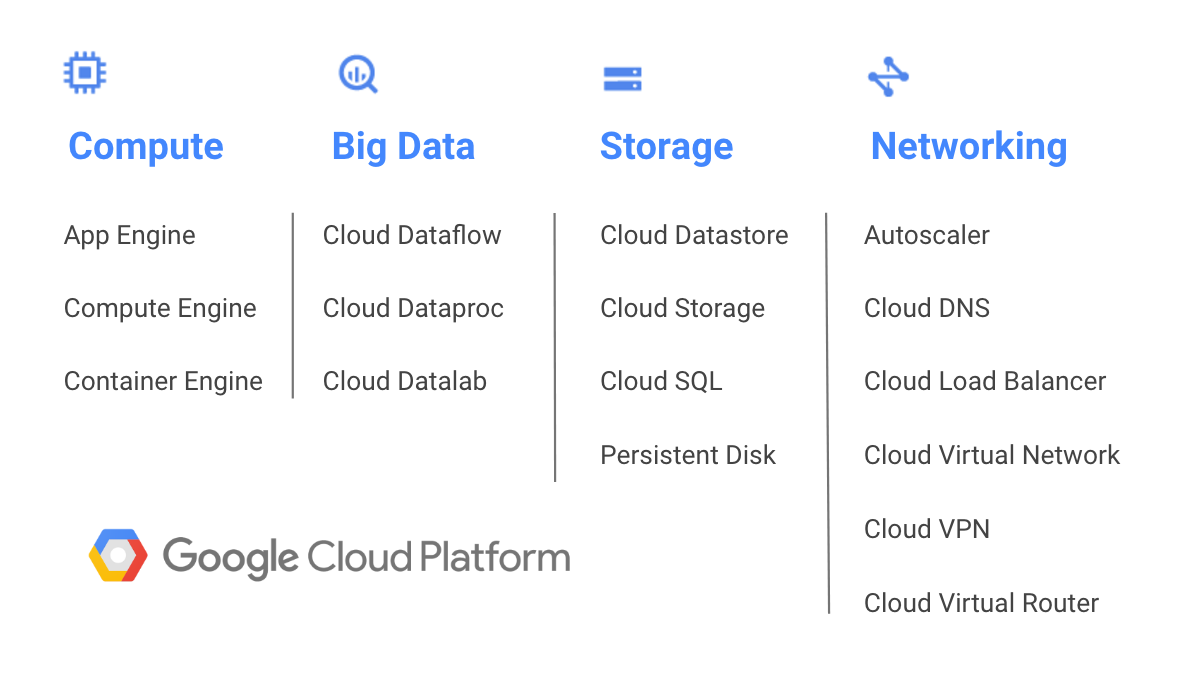
Task: Choose Compute Engine from the list
Action: (160, 309)
